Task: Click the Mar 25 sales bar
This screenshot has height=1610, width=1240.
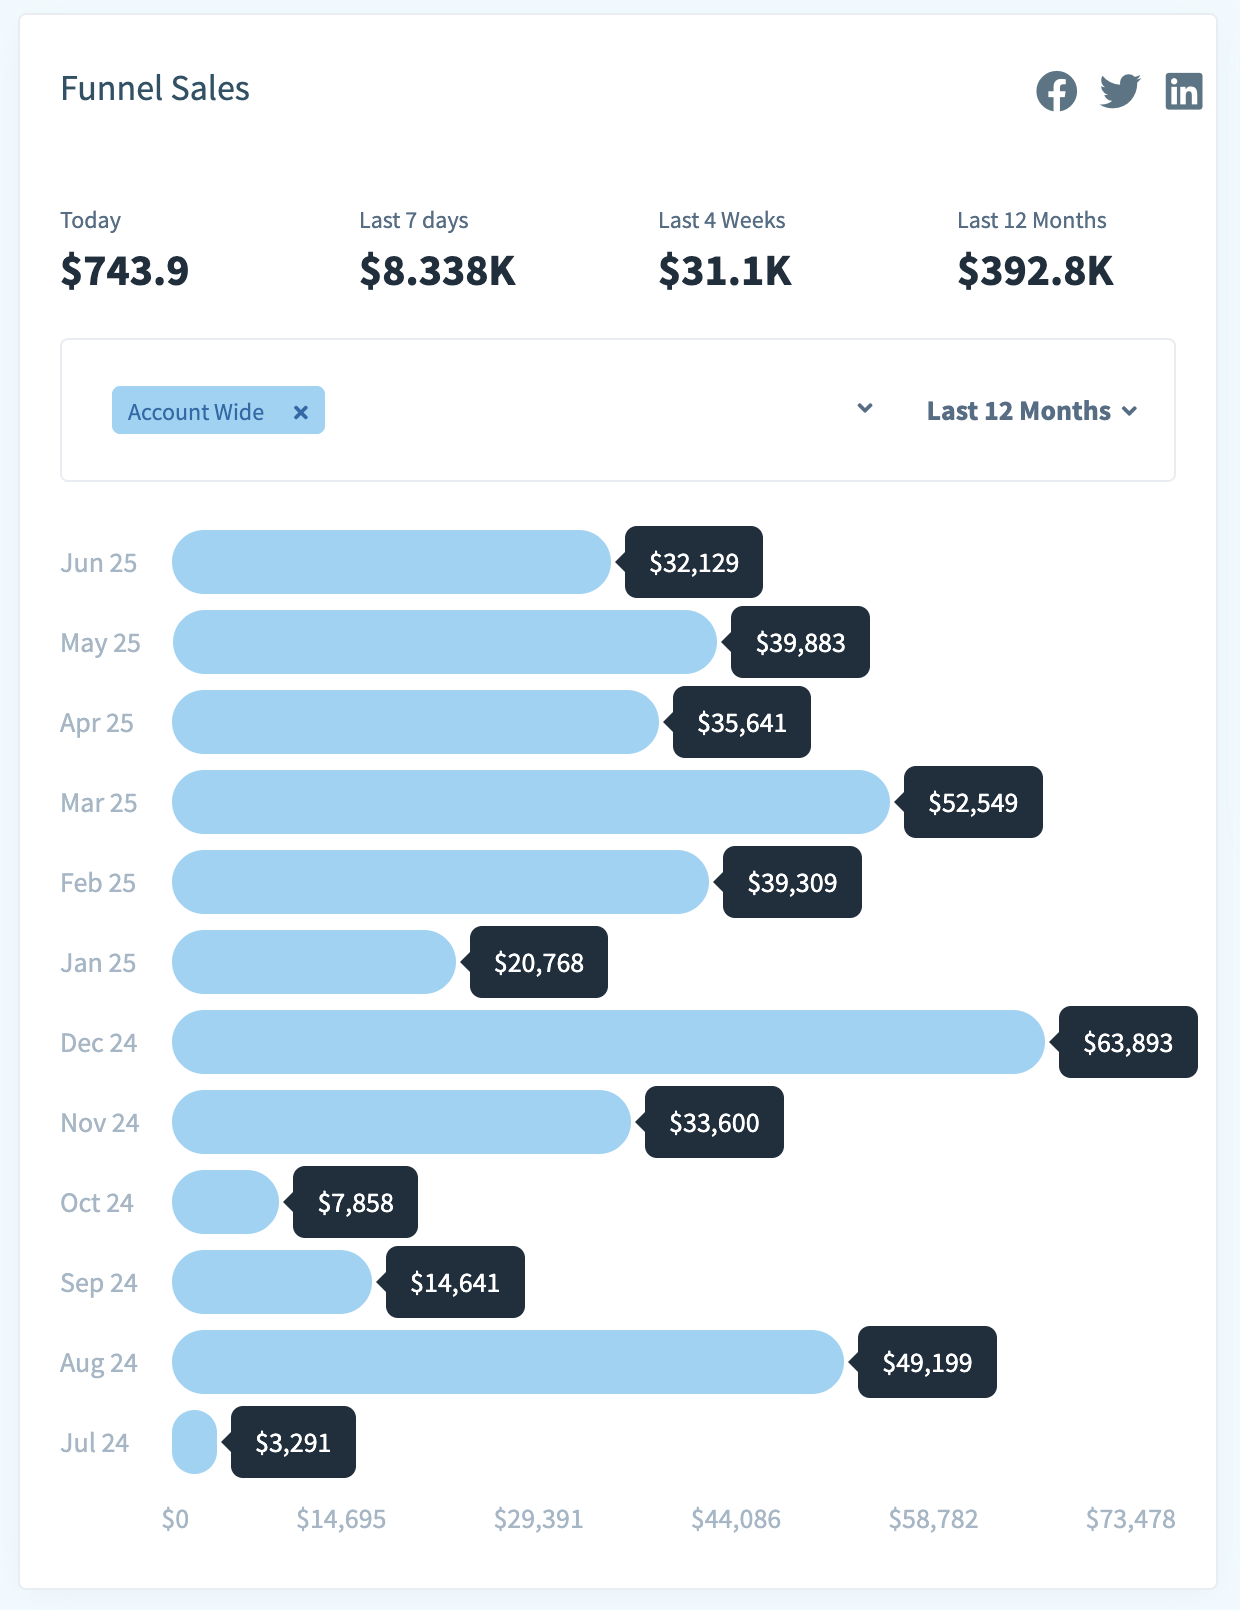Action: click(530, 802)
